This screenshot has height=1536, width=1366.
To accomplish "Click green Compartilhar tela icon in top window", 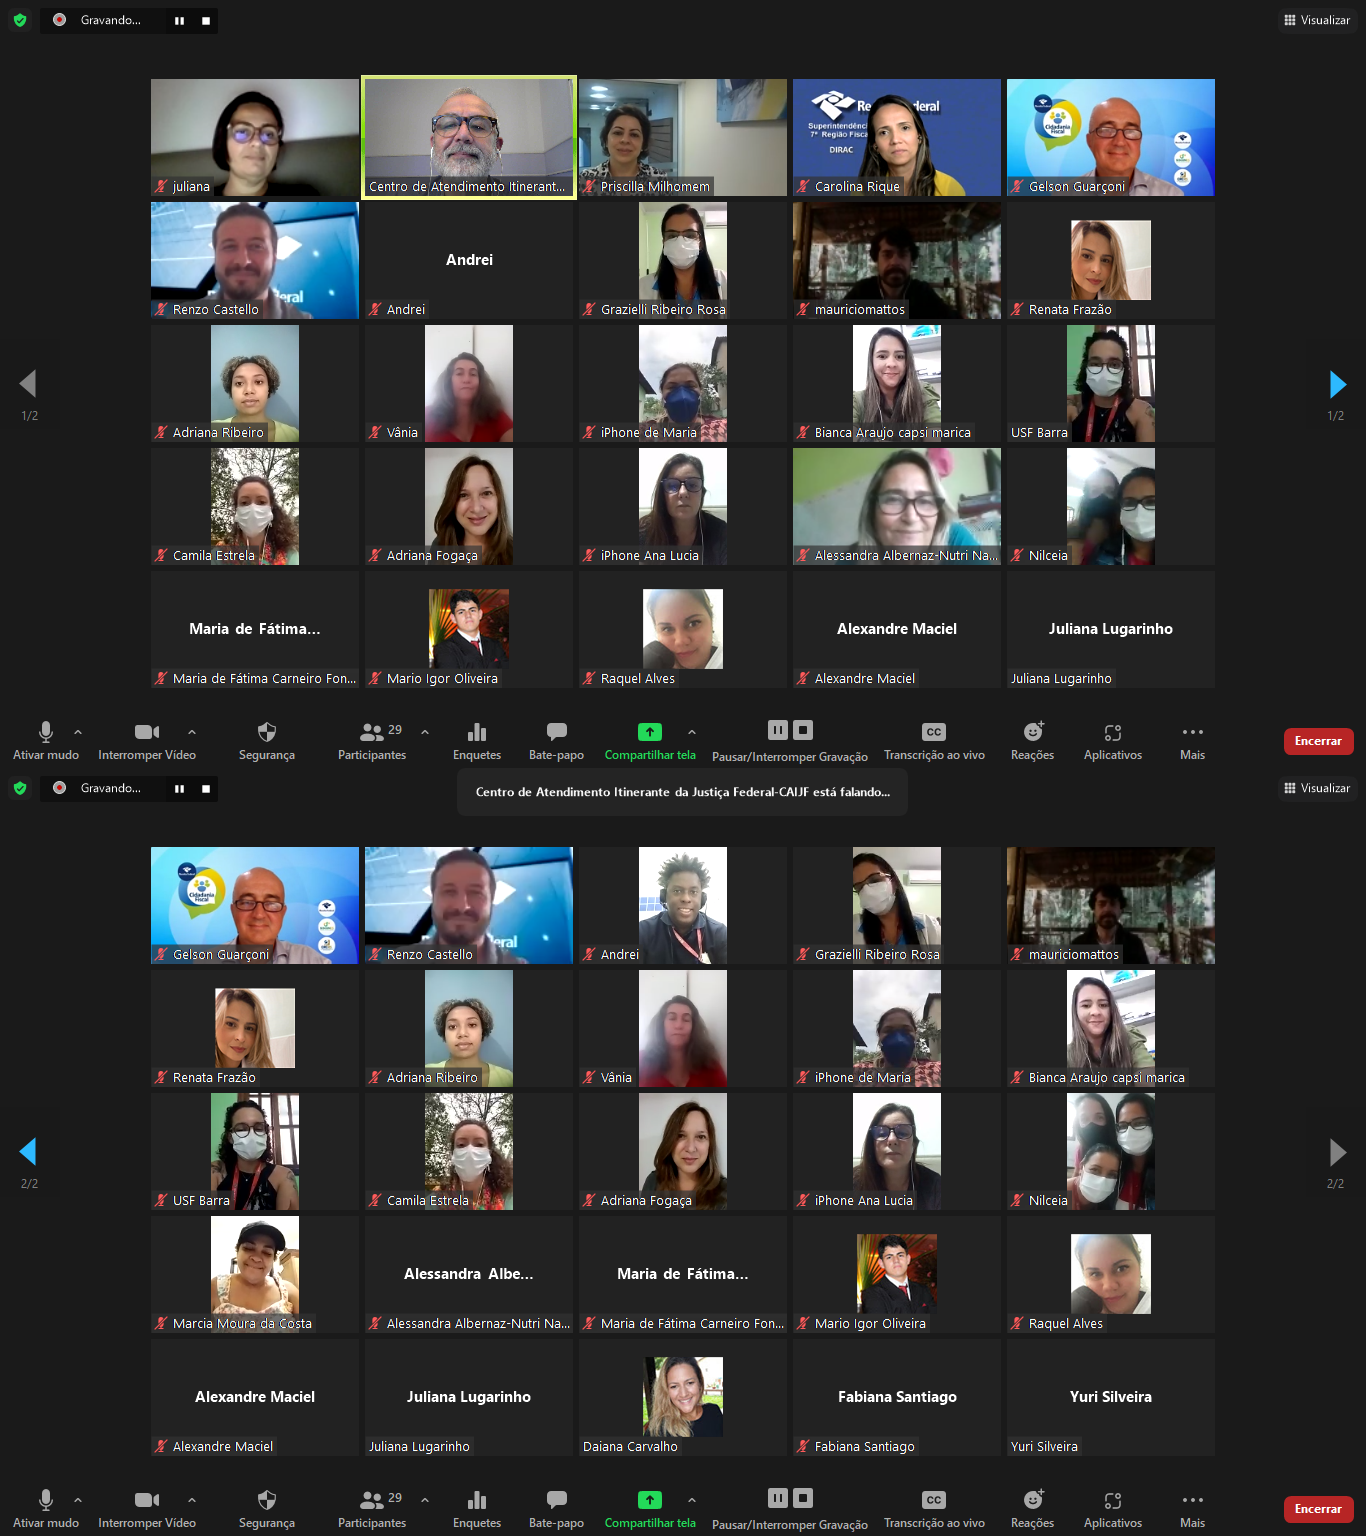I will pyautogui.click(x=650, y=732).
